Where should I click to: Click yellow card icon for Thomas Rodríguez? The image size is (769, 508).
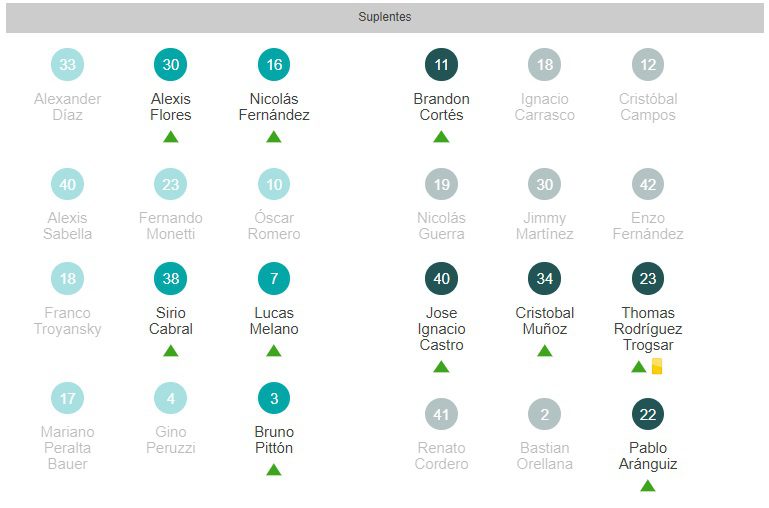coord(657,366)
